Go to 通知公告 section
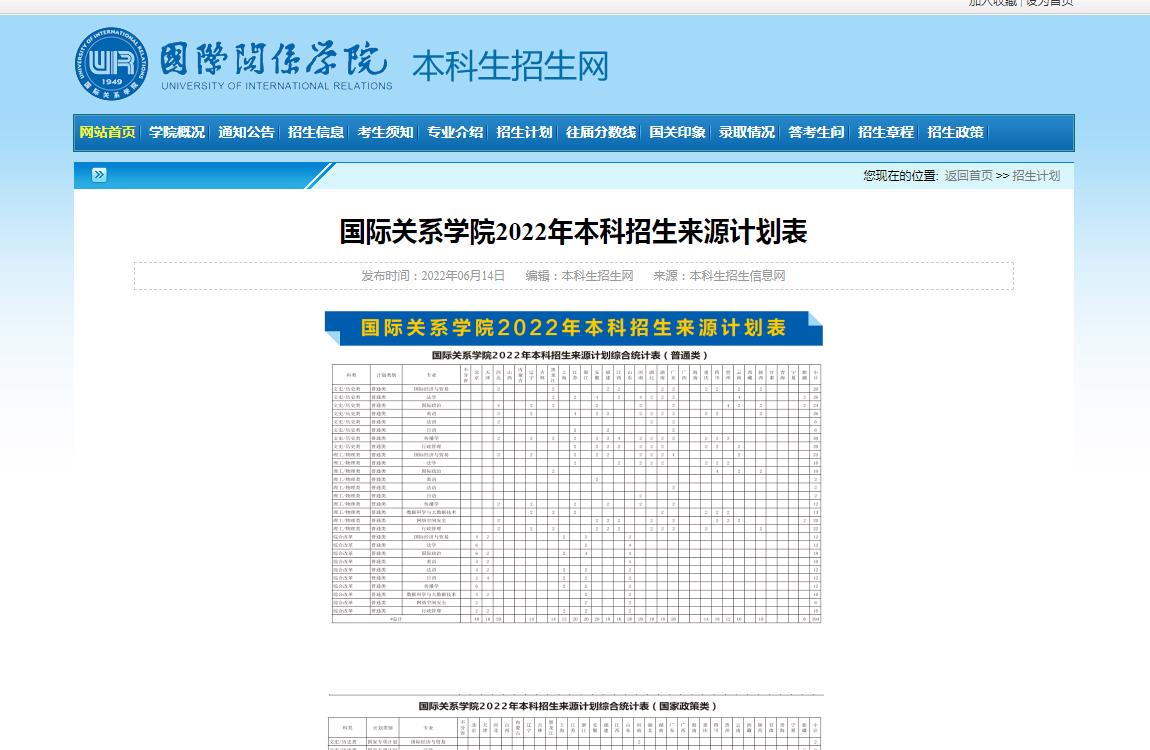 click(x=246, y=133)
